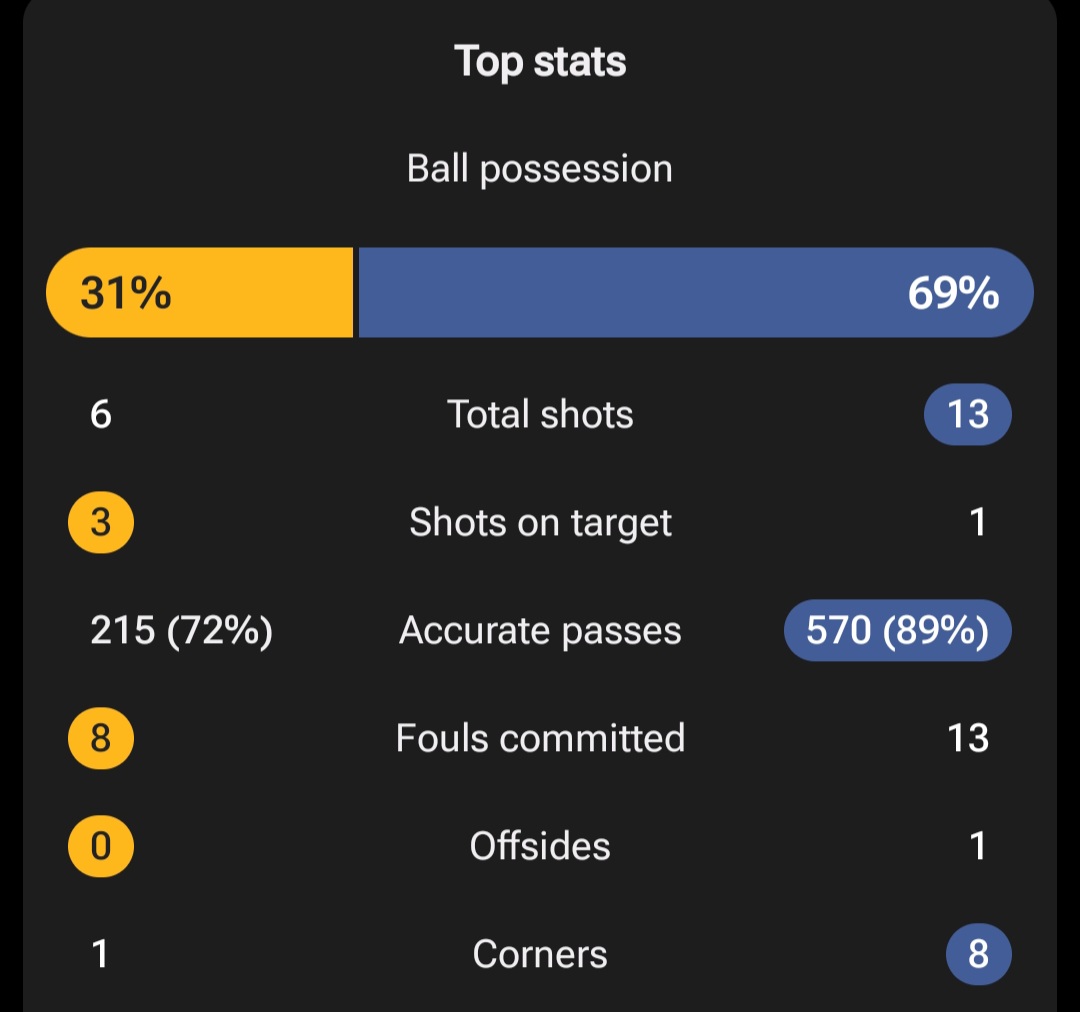Click the blue 8 corners badge
Image resolution: width=1080 pixels, height=1012 pixels.
979,954
